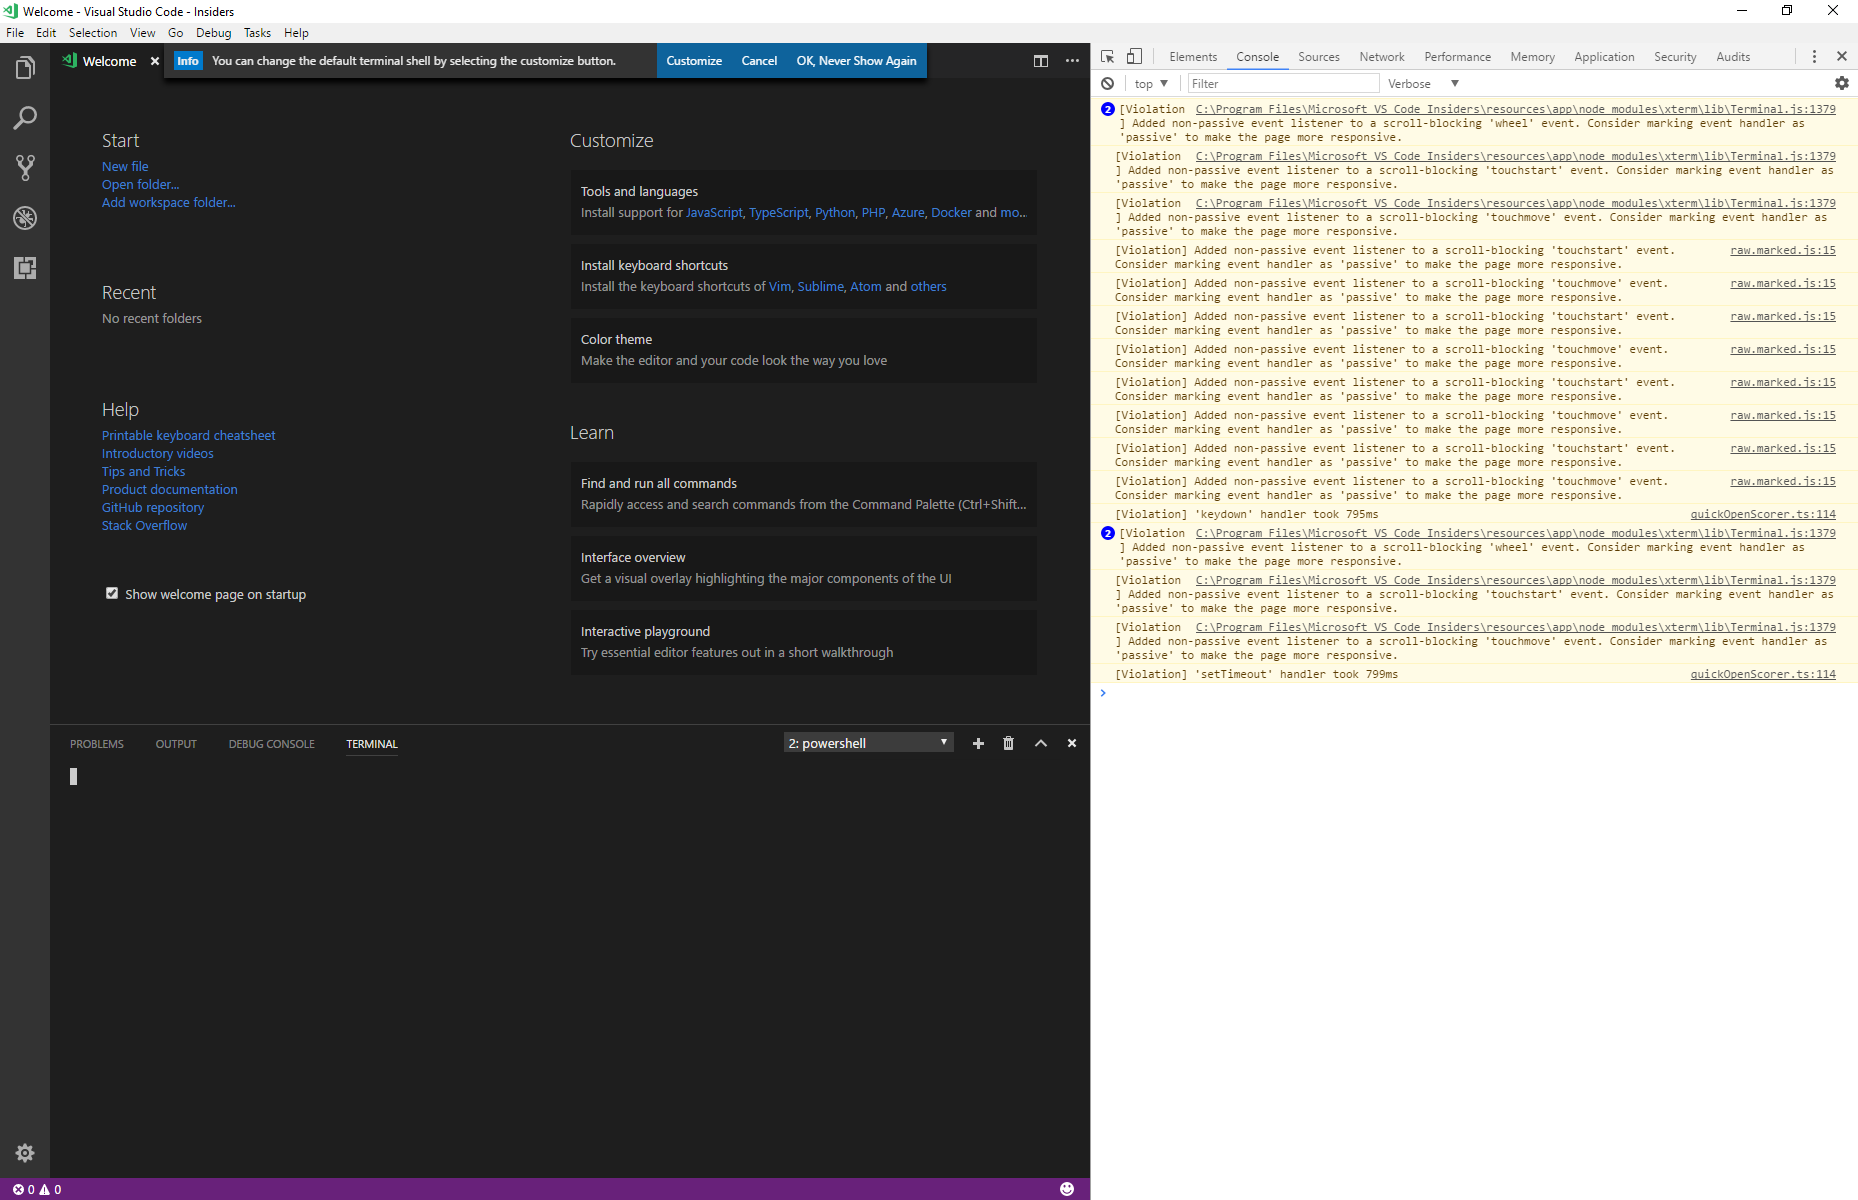
Task: Open the Debug menu
Action: point(213,32)
